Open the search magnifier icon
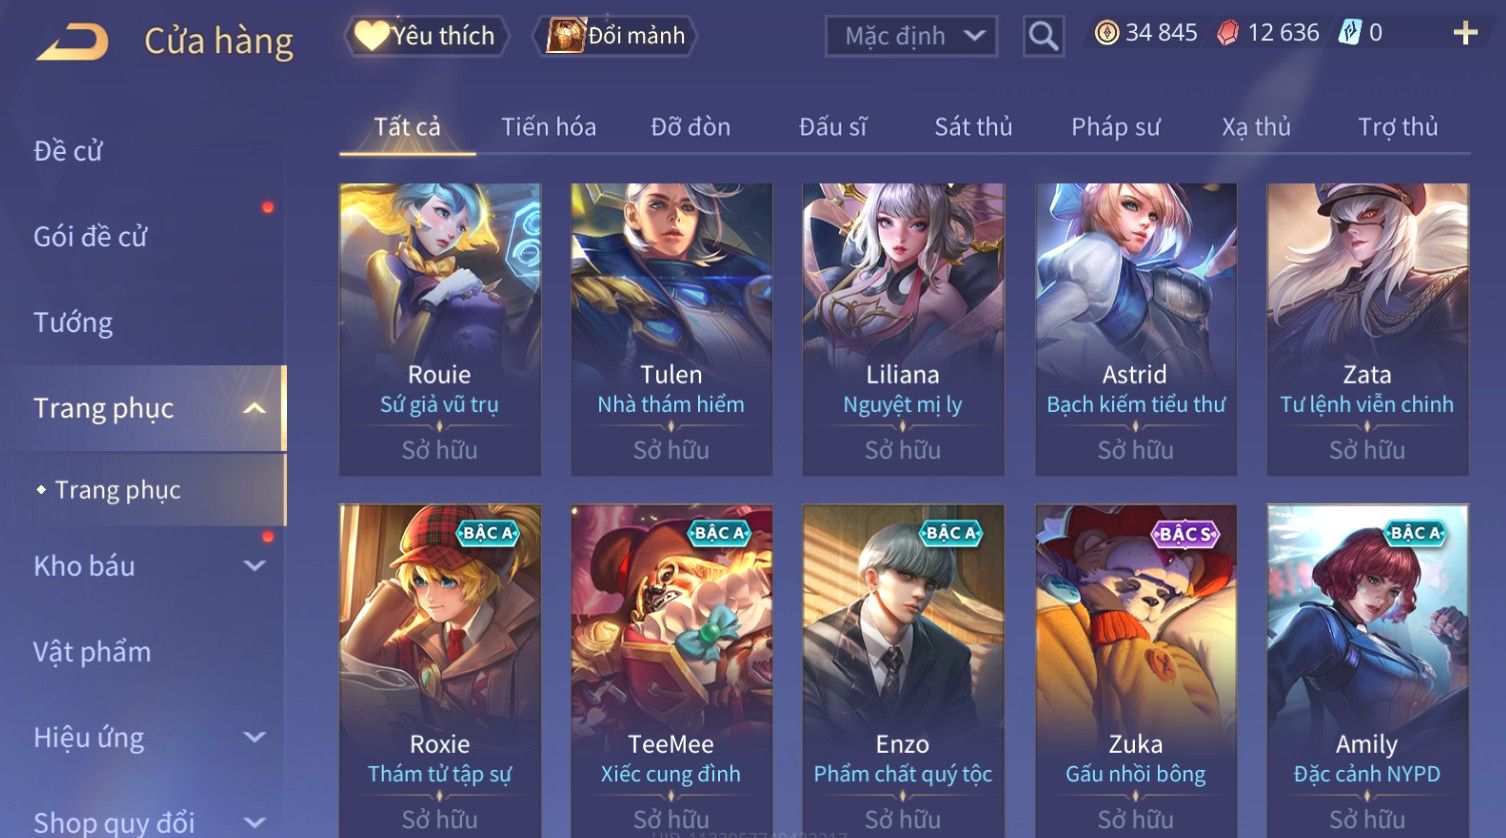The height and width of the screenshot is (838, 1506). 1043,37
